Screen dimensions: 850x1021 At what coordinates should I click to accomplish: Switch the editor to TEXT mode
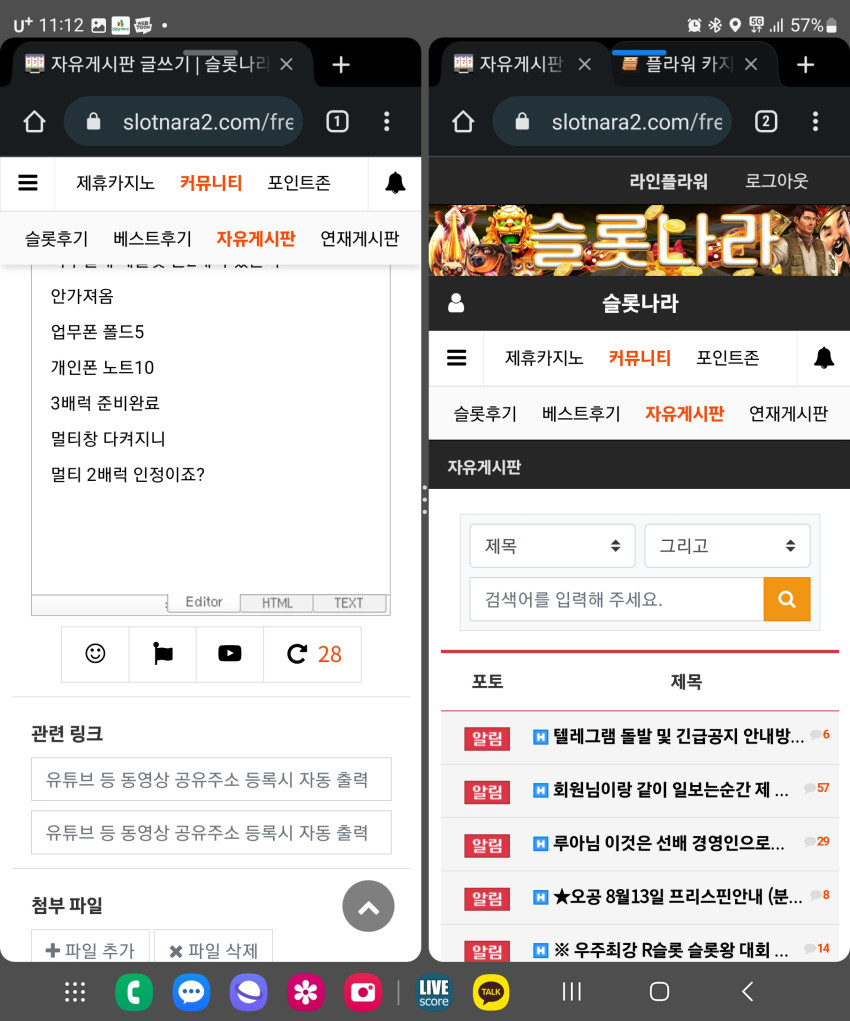[349, 603]
